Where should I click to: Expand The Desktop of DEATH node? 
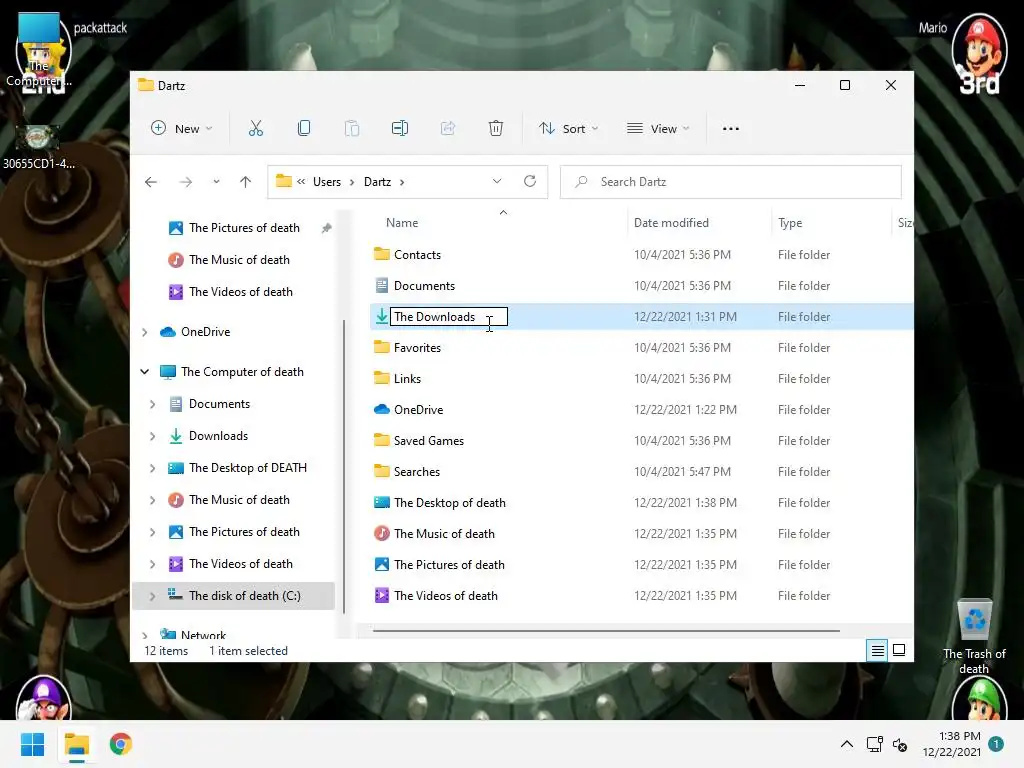pyautogui.click(x=153, y=468)
